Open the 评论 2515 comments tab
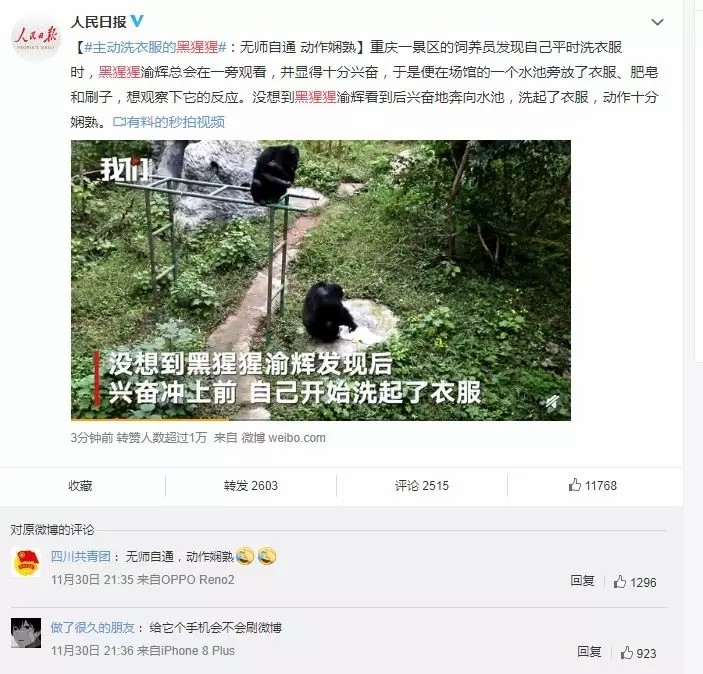The width and height of the screenshot is (703, 674). pos(422,486)
